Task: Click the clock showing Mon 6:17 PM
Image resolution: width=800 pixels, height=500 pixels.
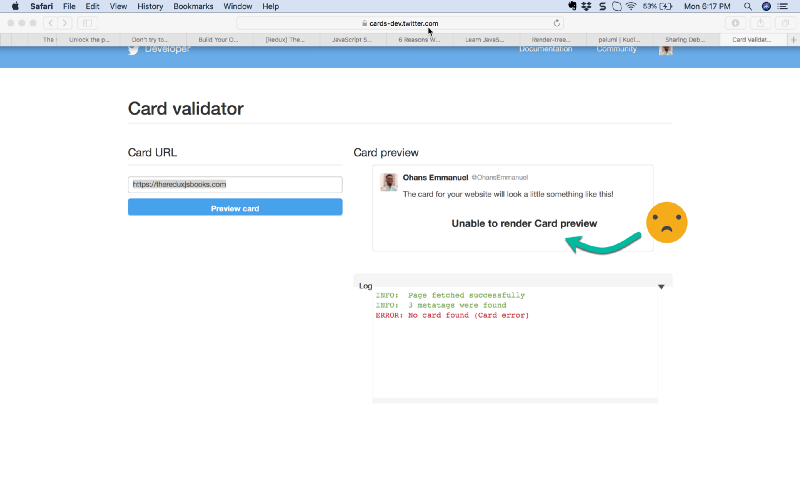Action: [707, 6]
